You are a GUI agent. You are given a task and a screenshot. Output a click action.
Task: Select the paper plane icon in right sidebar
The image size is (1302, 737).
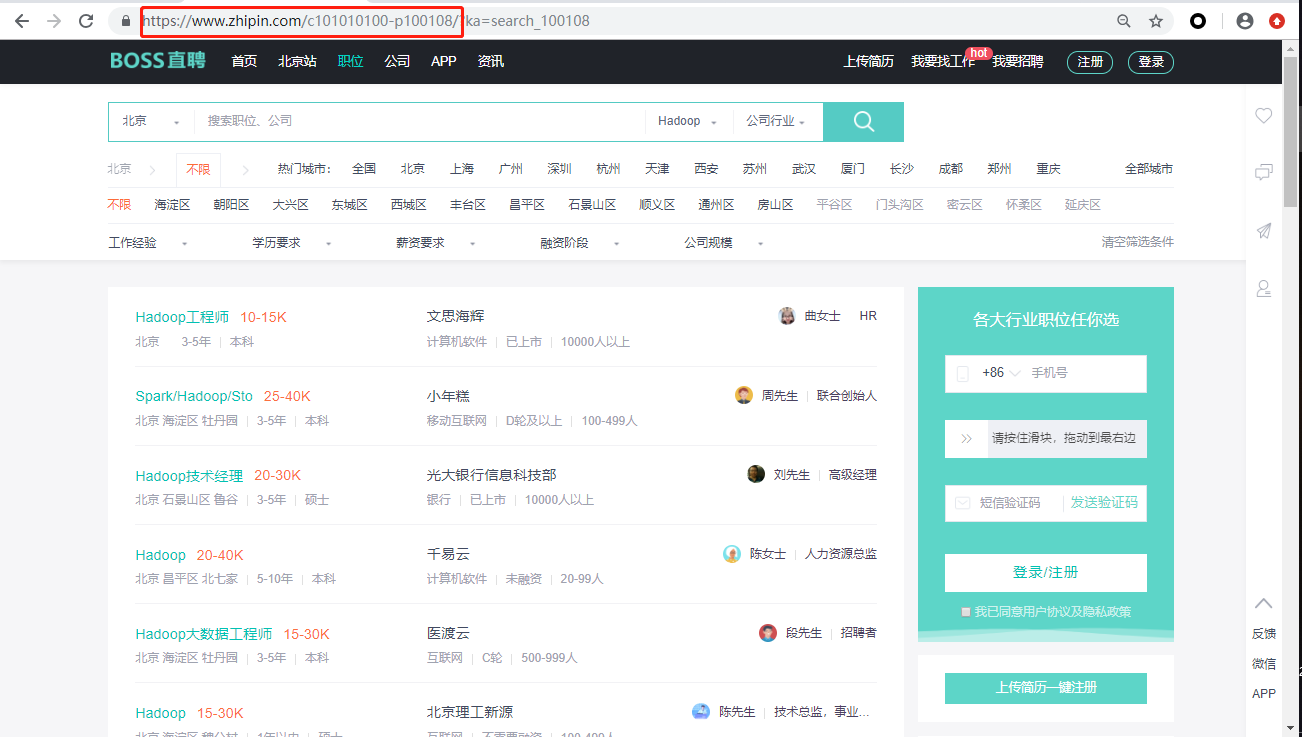(x=1263, y=231)
